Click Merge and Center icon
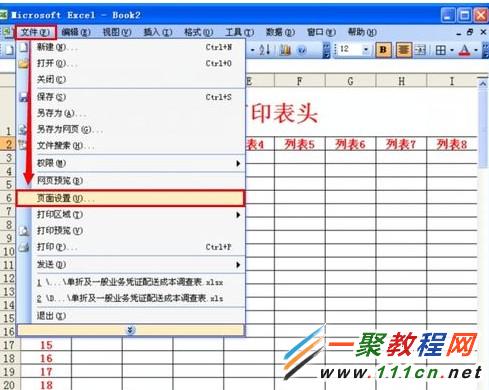 point(420,50)
